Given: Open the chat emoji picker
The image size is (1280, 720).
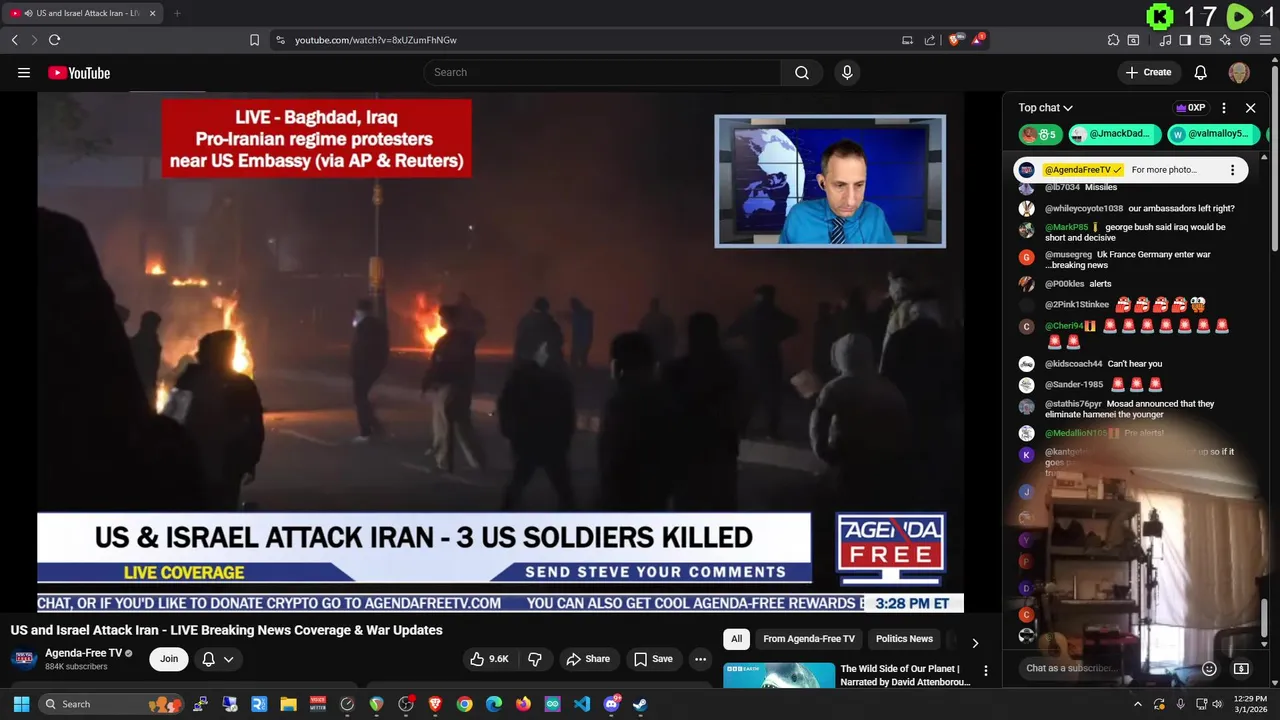Looking at the screenshot, I should tap(1209, 668).
